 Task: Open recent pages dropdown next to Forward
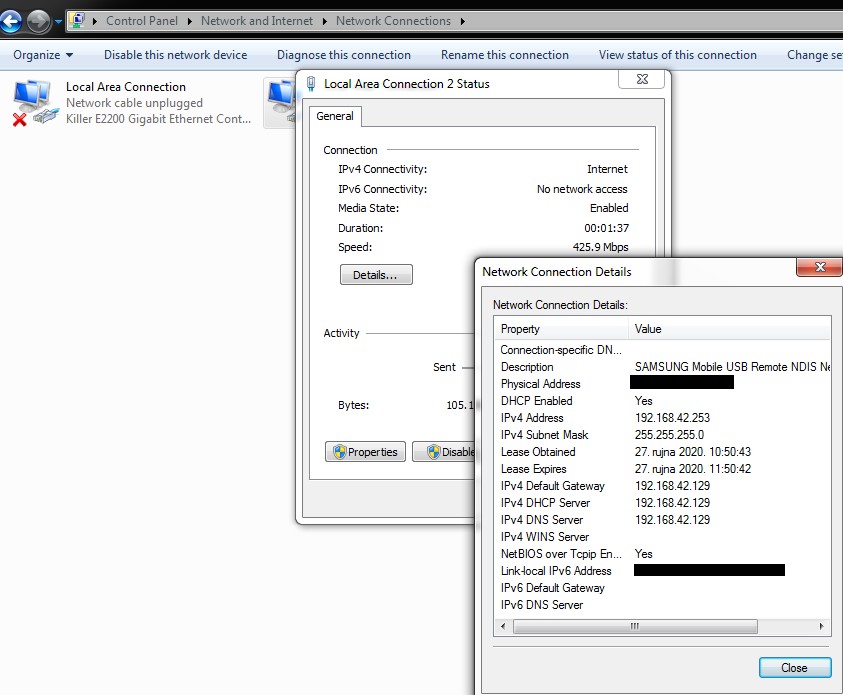(x=58, y=22)
